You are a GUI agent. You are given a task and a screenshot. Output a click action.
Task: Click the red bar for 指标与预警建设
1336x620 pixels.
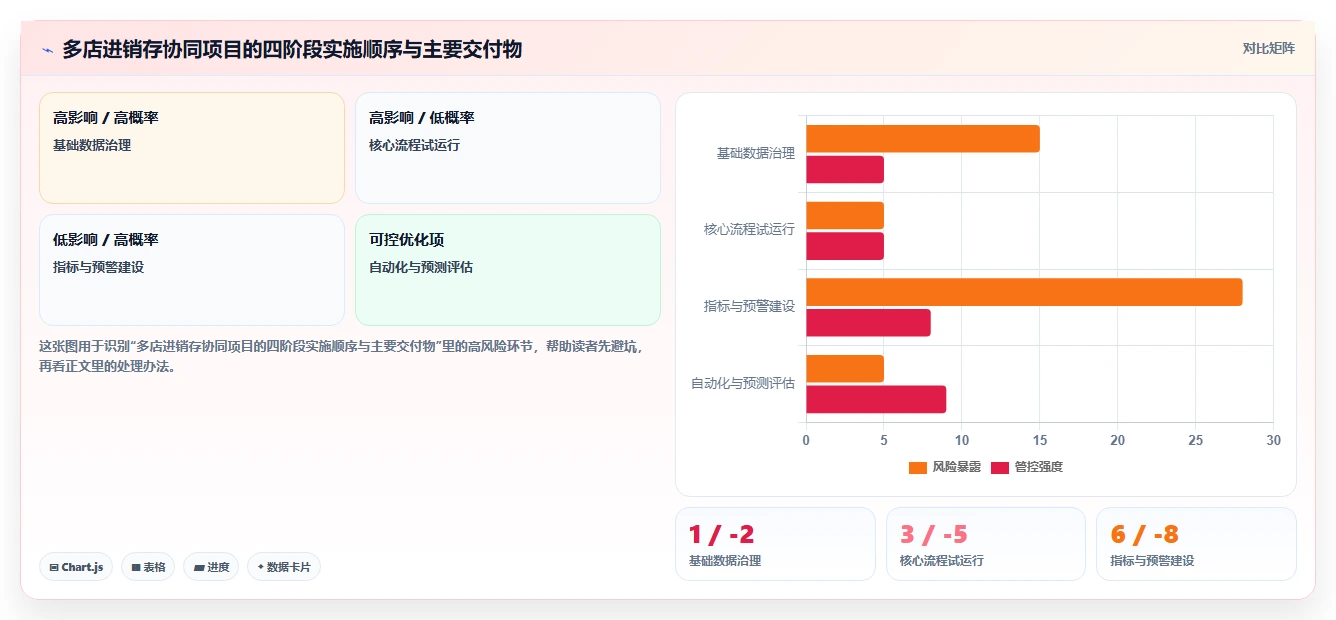tap(868, 323)
